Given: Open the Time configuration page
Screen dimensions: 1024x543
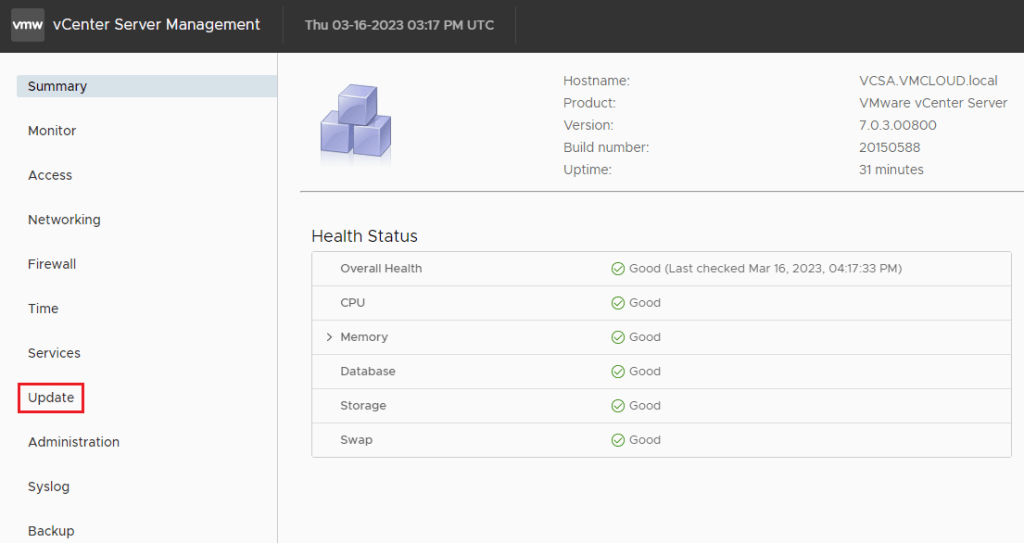Looking at the screenshot, I should coord(43,309).
